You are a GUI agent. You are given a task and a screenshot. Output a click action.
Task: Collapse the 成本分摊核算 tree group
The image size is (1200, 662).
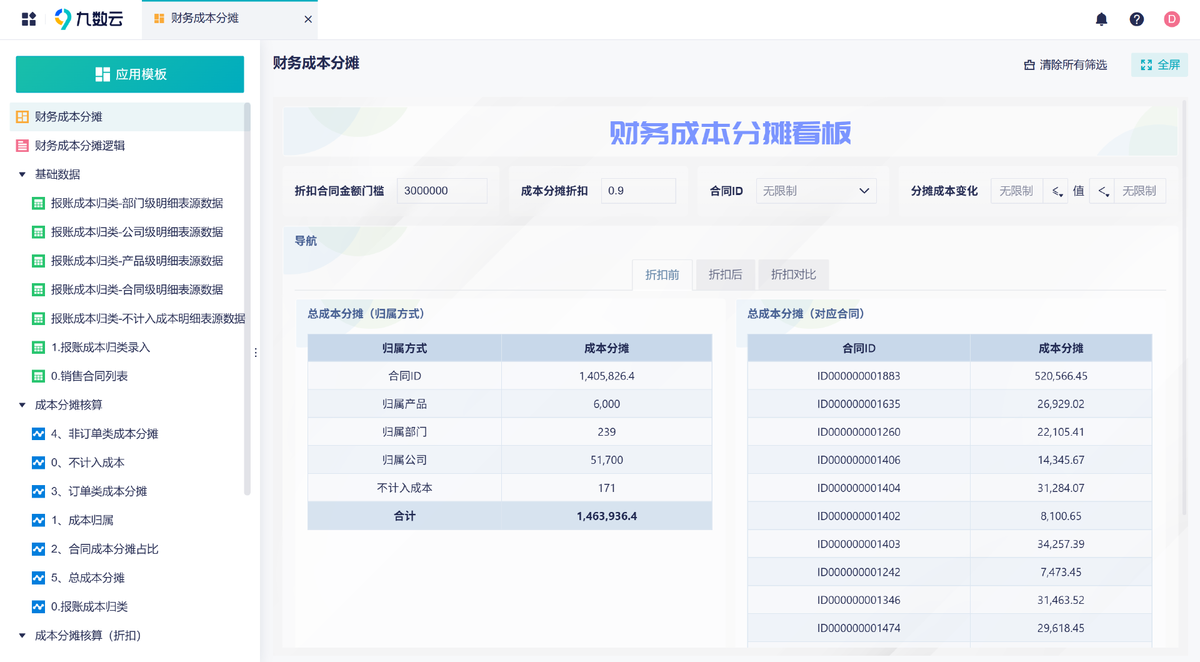click(22, 405)
